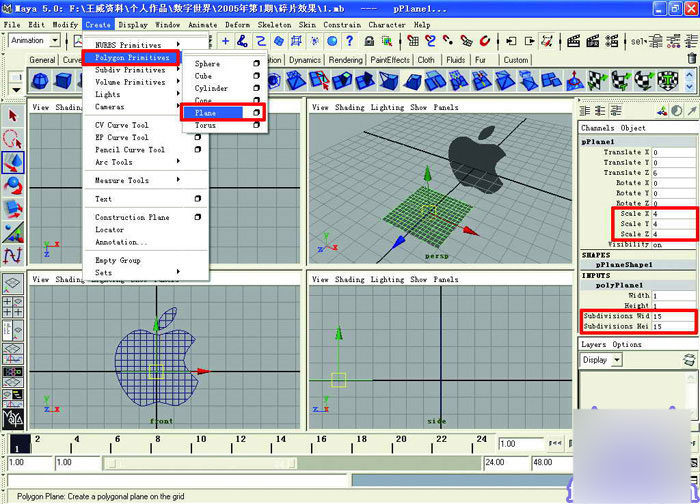The image size is (700, 504).
Task: Open Torus options box
Action: tap(256, 125)
